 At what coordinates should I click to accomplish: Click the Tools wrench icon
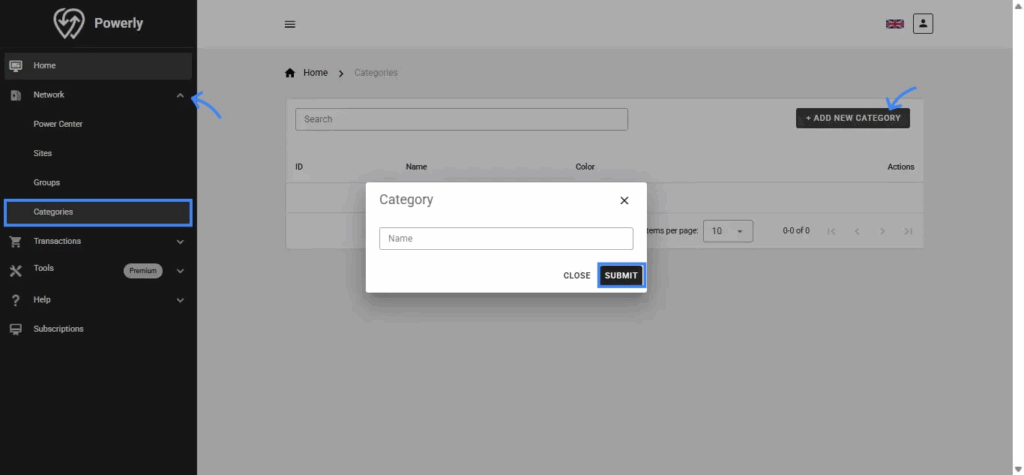pos(15,270)
